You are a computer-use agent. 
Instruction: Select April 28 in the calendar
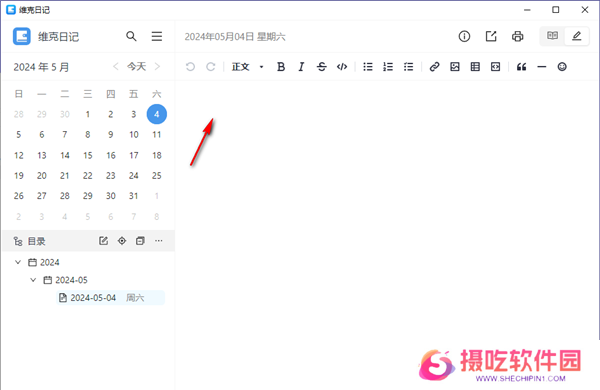(19, 114)
